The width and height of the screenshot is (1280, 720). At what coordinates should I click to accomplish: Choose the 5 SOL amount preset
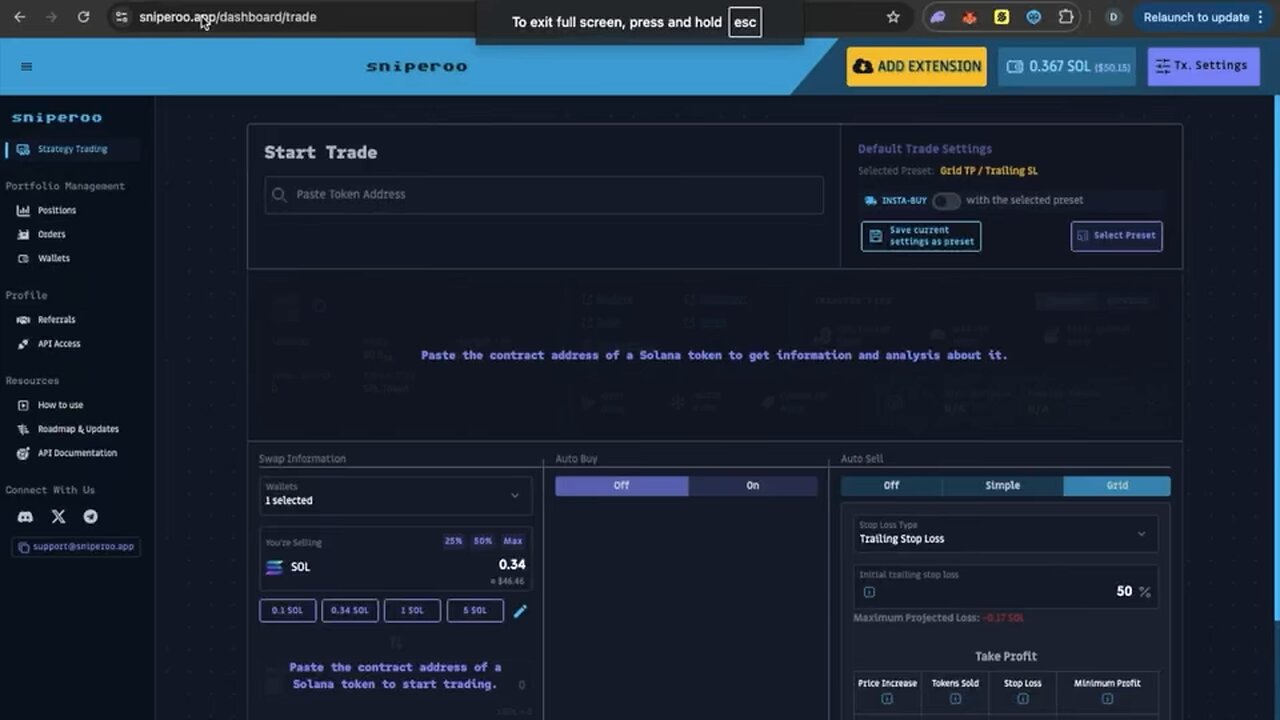475,611
